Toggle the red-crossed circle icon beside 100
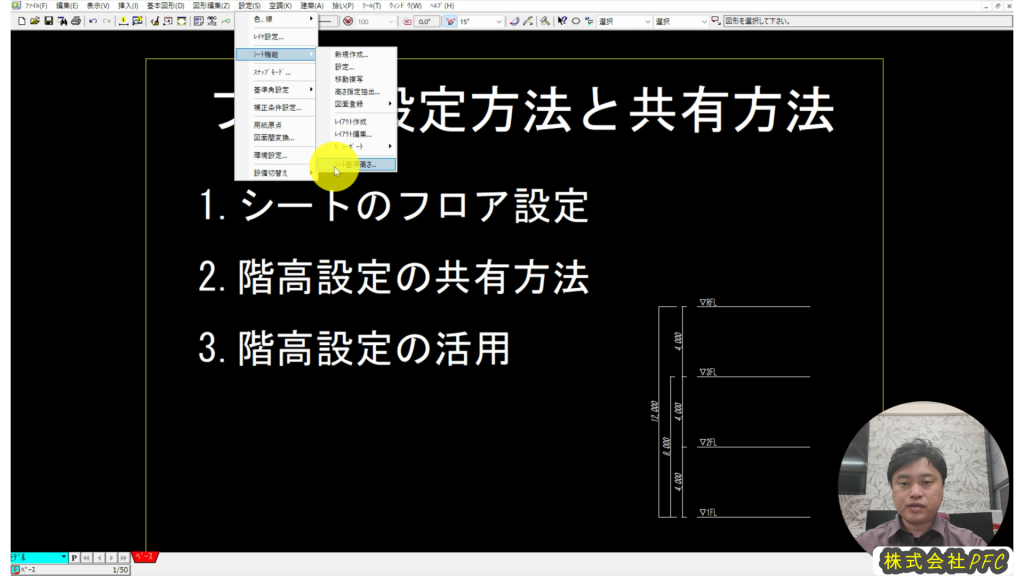 pos(347,21)
